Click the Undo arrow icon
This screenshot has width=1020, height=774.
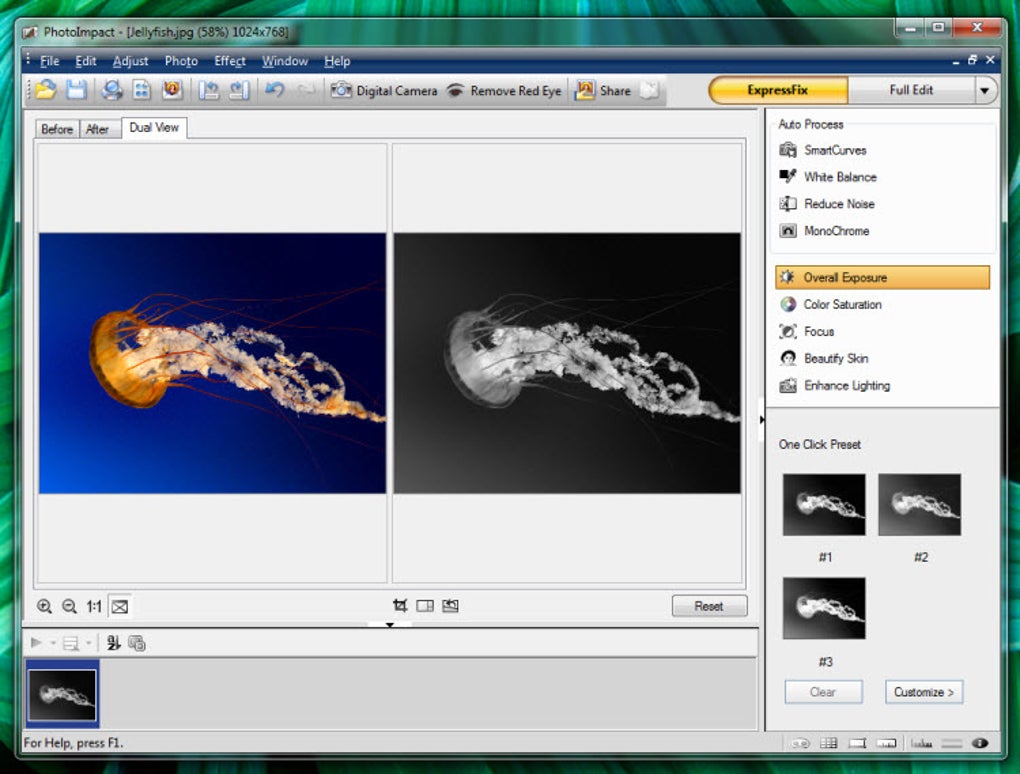point(275,90)
